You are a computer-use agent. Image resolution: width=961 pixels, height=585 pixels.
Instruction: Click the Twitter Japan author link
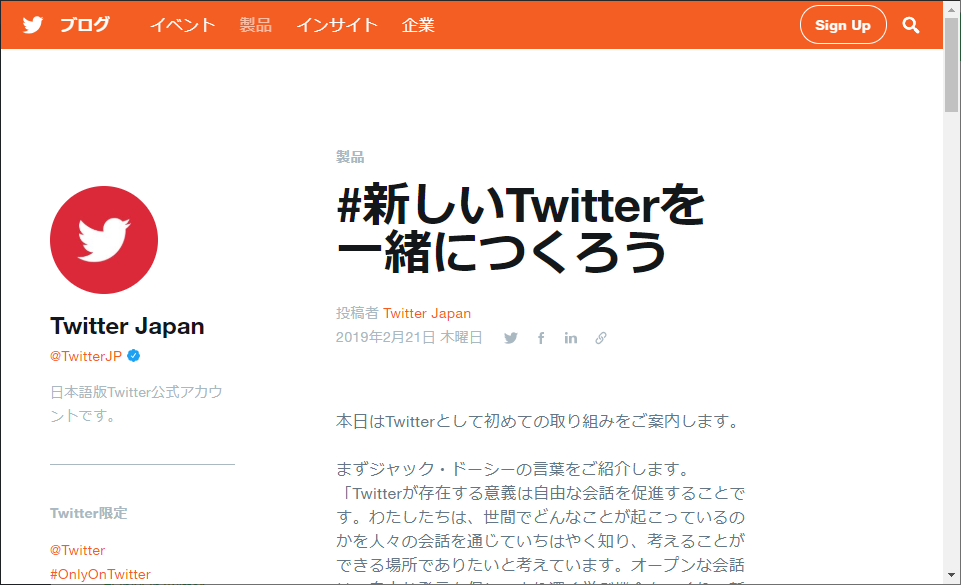[426, 313]
